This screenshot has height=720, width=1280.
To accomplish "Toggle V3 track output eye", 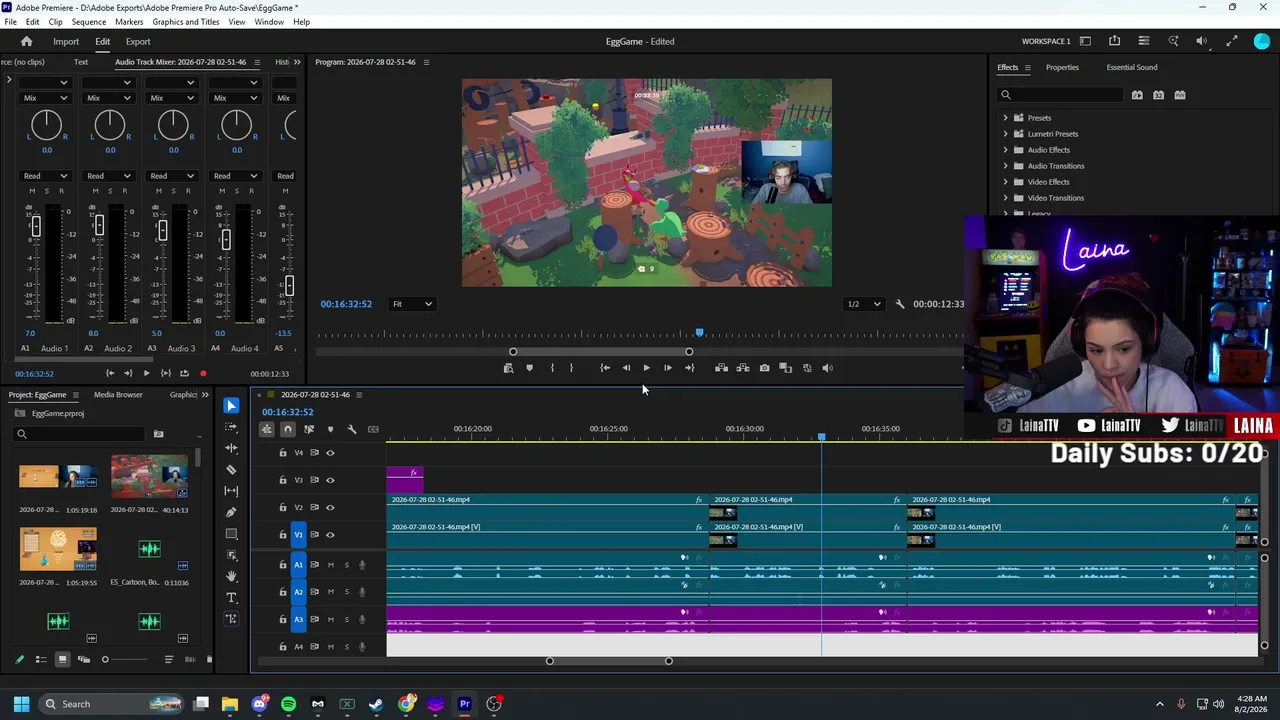I will click(330, 480).
